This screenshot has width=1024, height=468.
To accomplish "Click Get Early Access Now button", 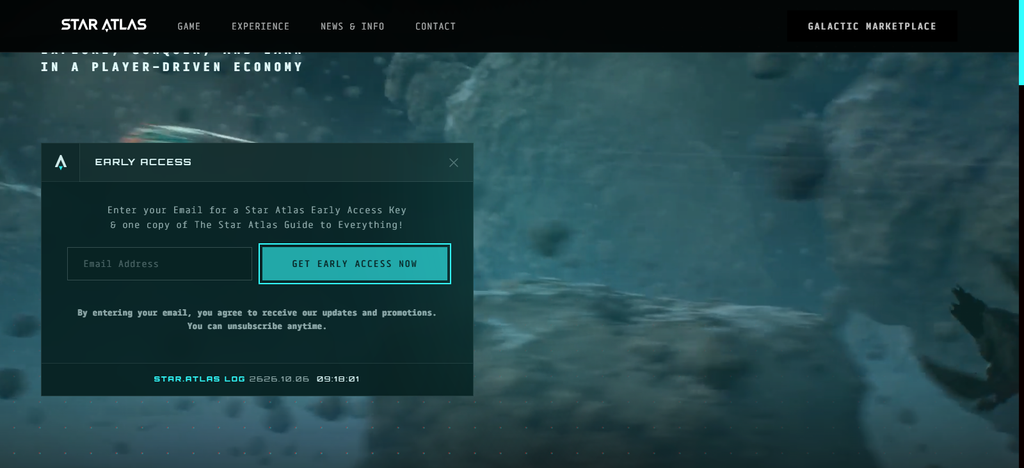I will pyautogui.click(x=355, y=264).
